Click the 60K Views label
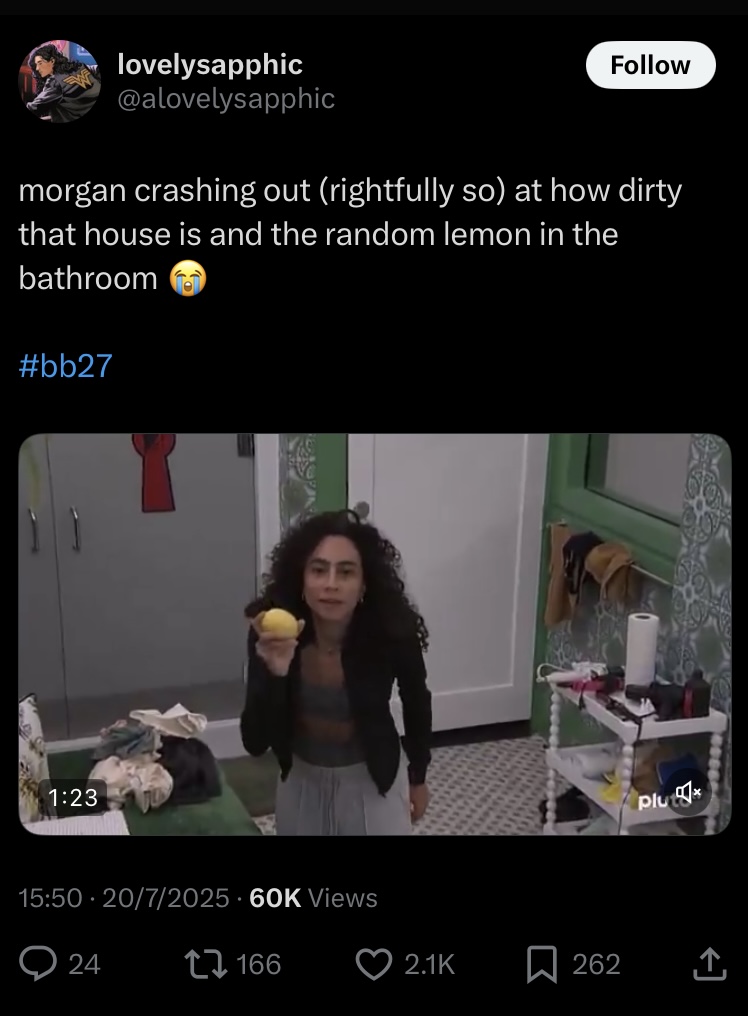 pos(313,898)
